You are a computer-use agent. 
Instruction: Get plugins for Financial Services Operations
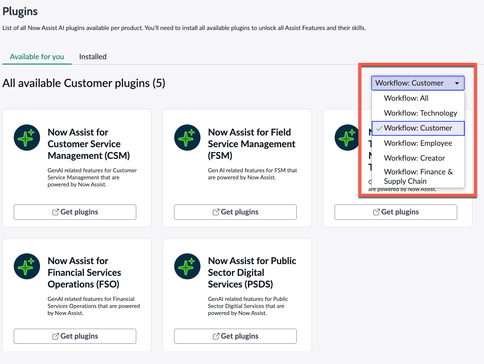point(75,336)
